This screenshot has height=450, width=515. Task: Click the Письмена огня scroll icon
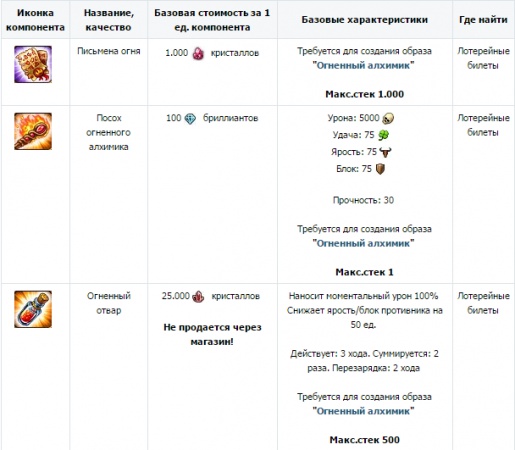coord(33,64)
